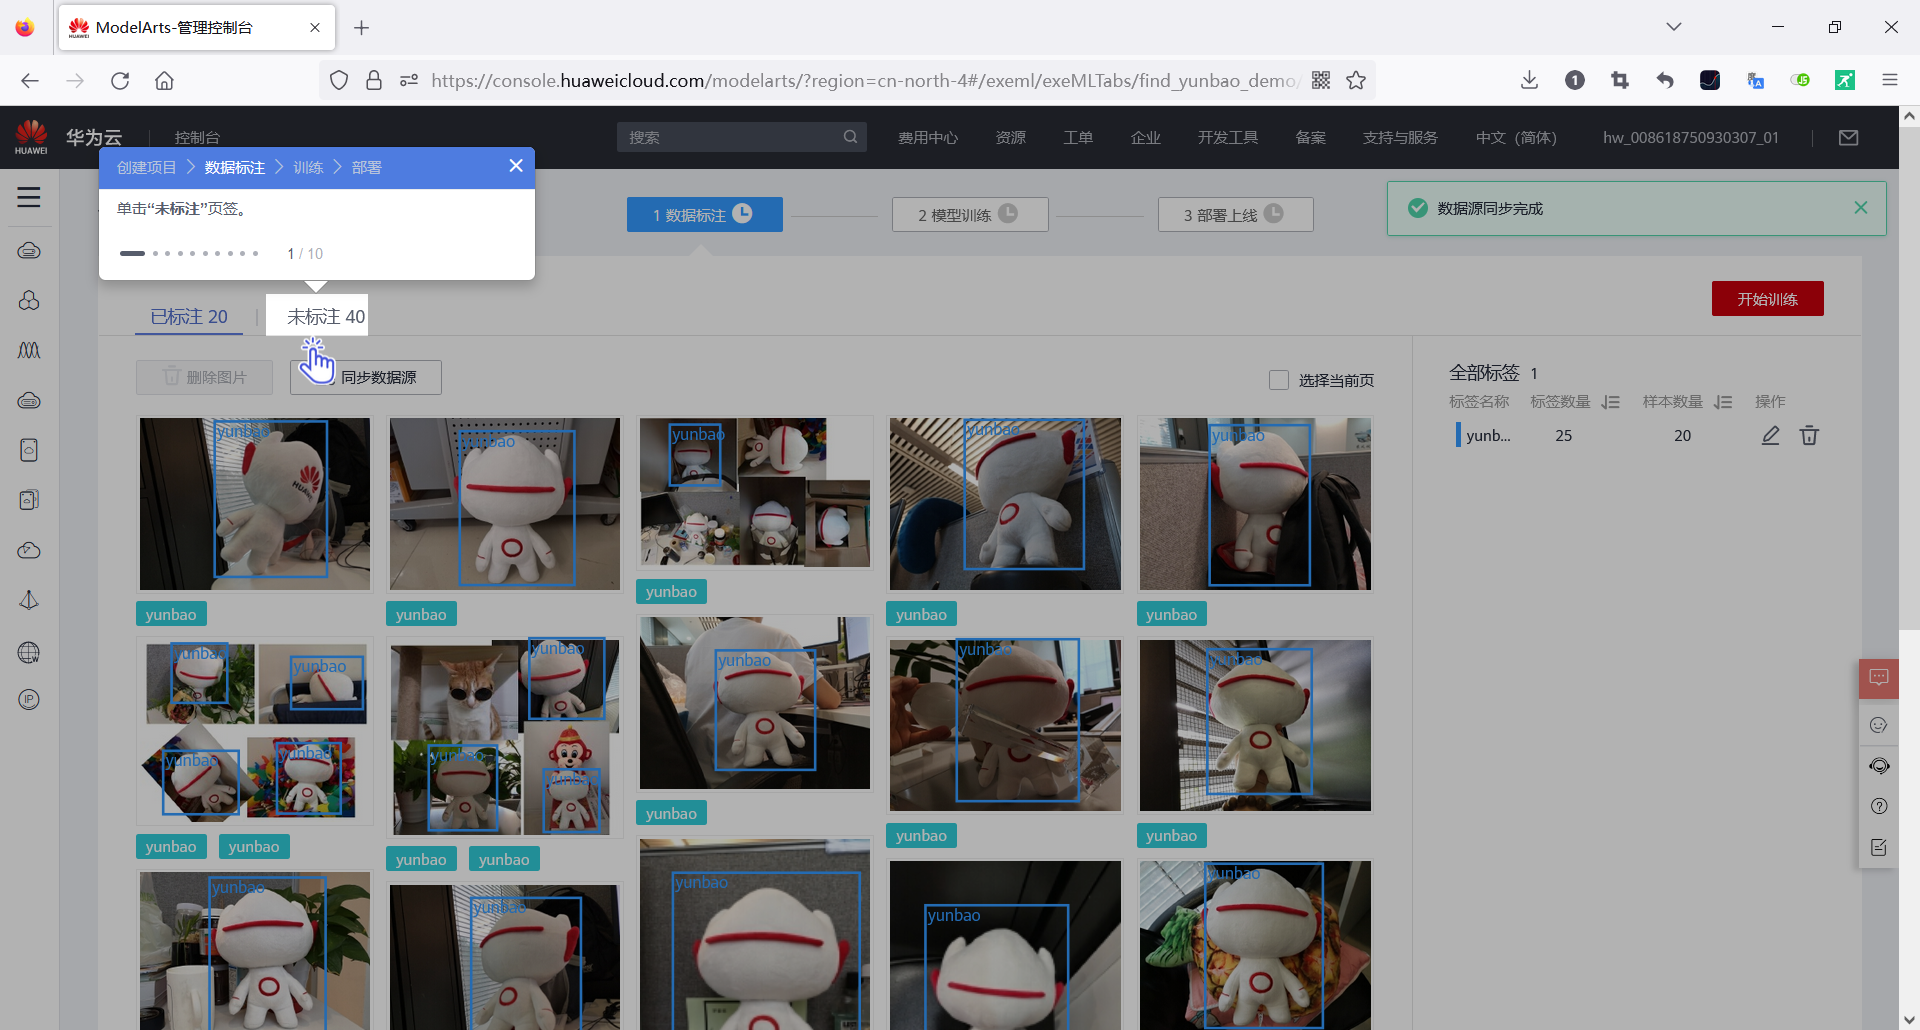Open the 数据标注 guide breadcrumb
This screenshot has height=1030, width=1920.
(x=235, y=167)
